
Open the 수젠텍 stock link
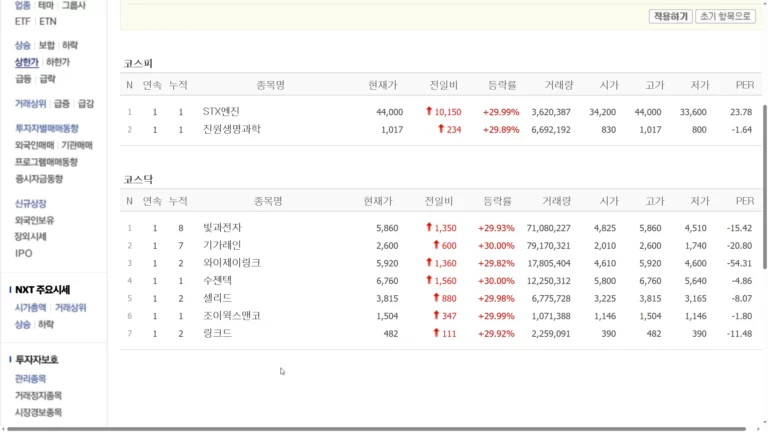pyautogui.click(x=217, y=281)
